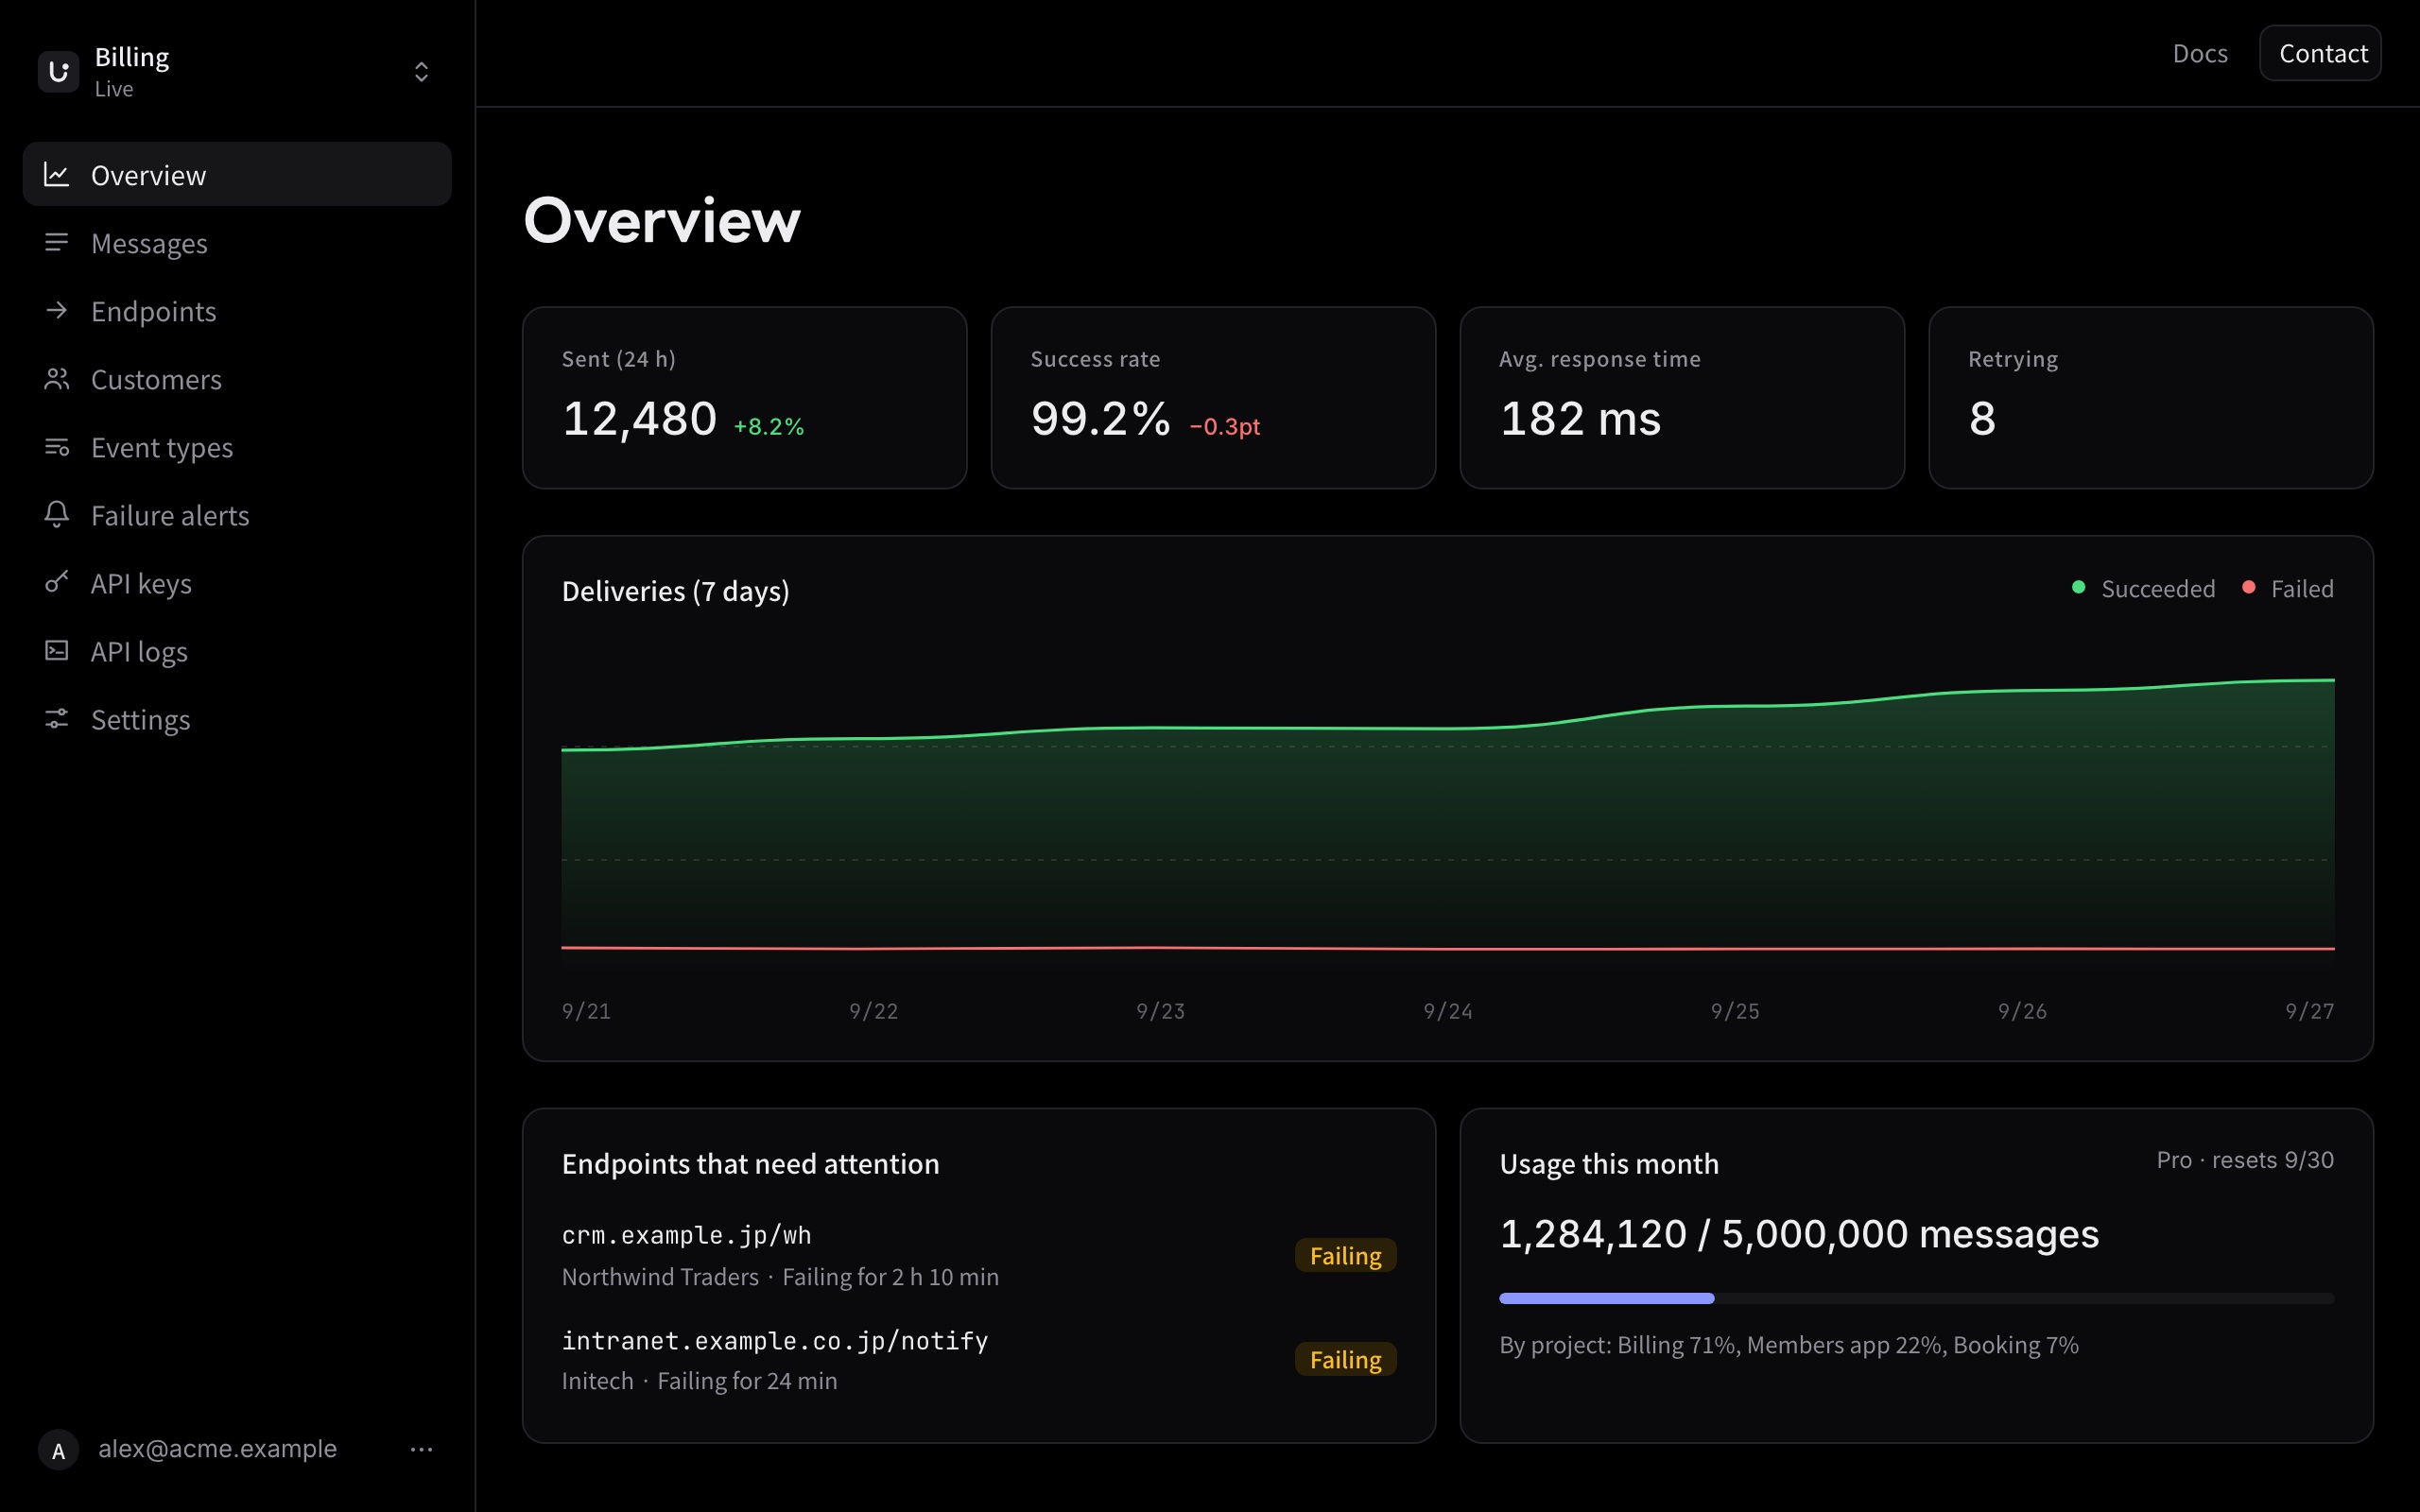Screen dimensions: 2420x1512
Task: Open endpoint crm.example.jp/wh
Action: 686,1235
